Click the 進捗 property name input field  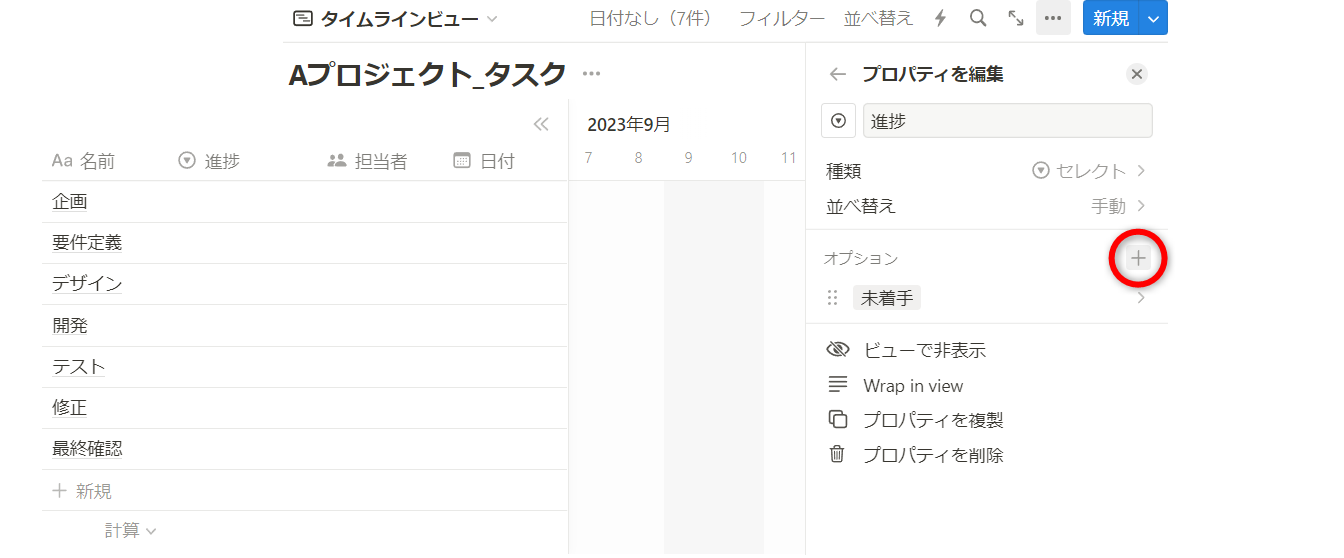(x=1007, y=120)
